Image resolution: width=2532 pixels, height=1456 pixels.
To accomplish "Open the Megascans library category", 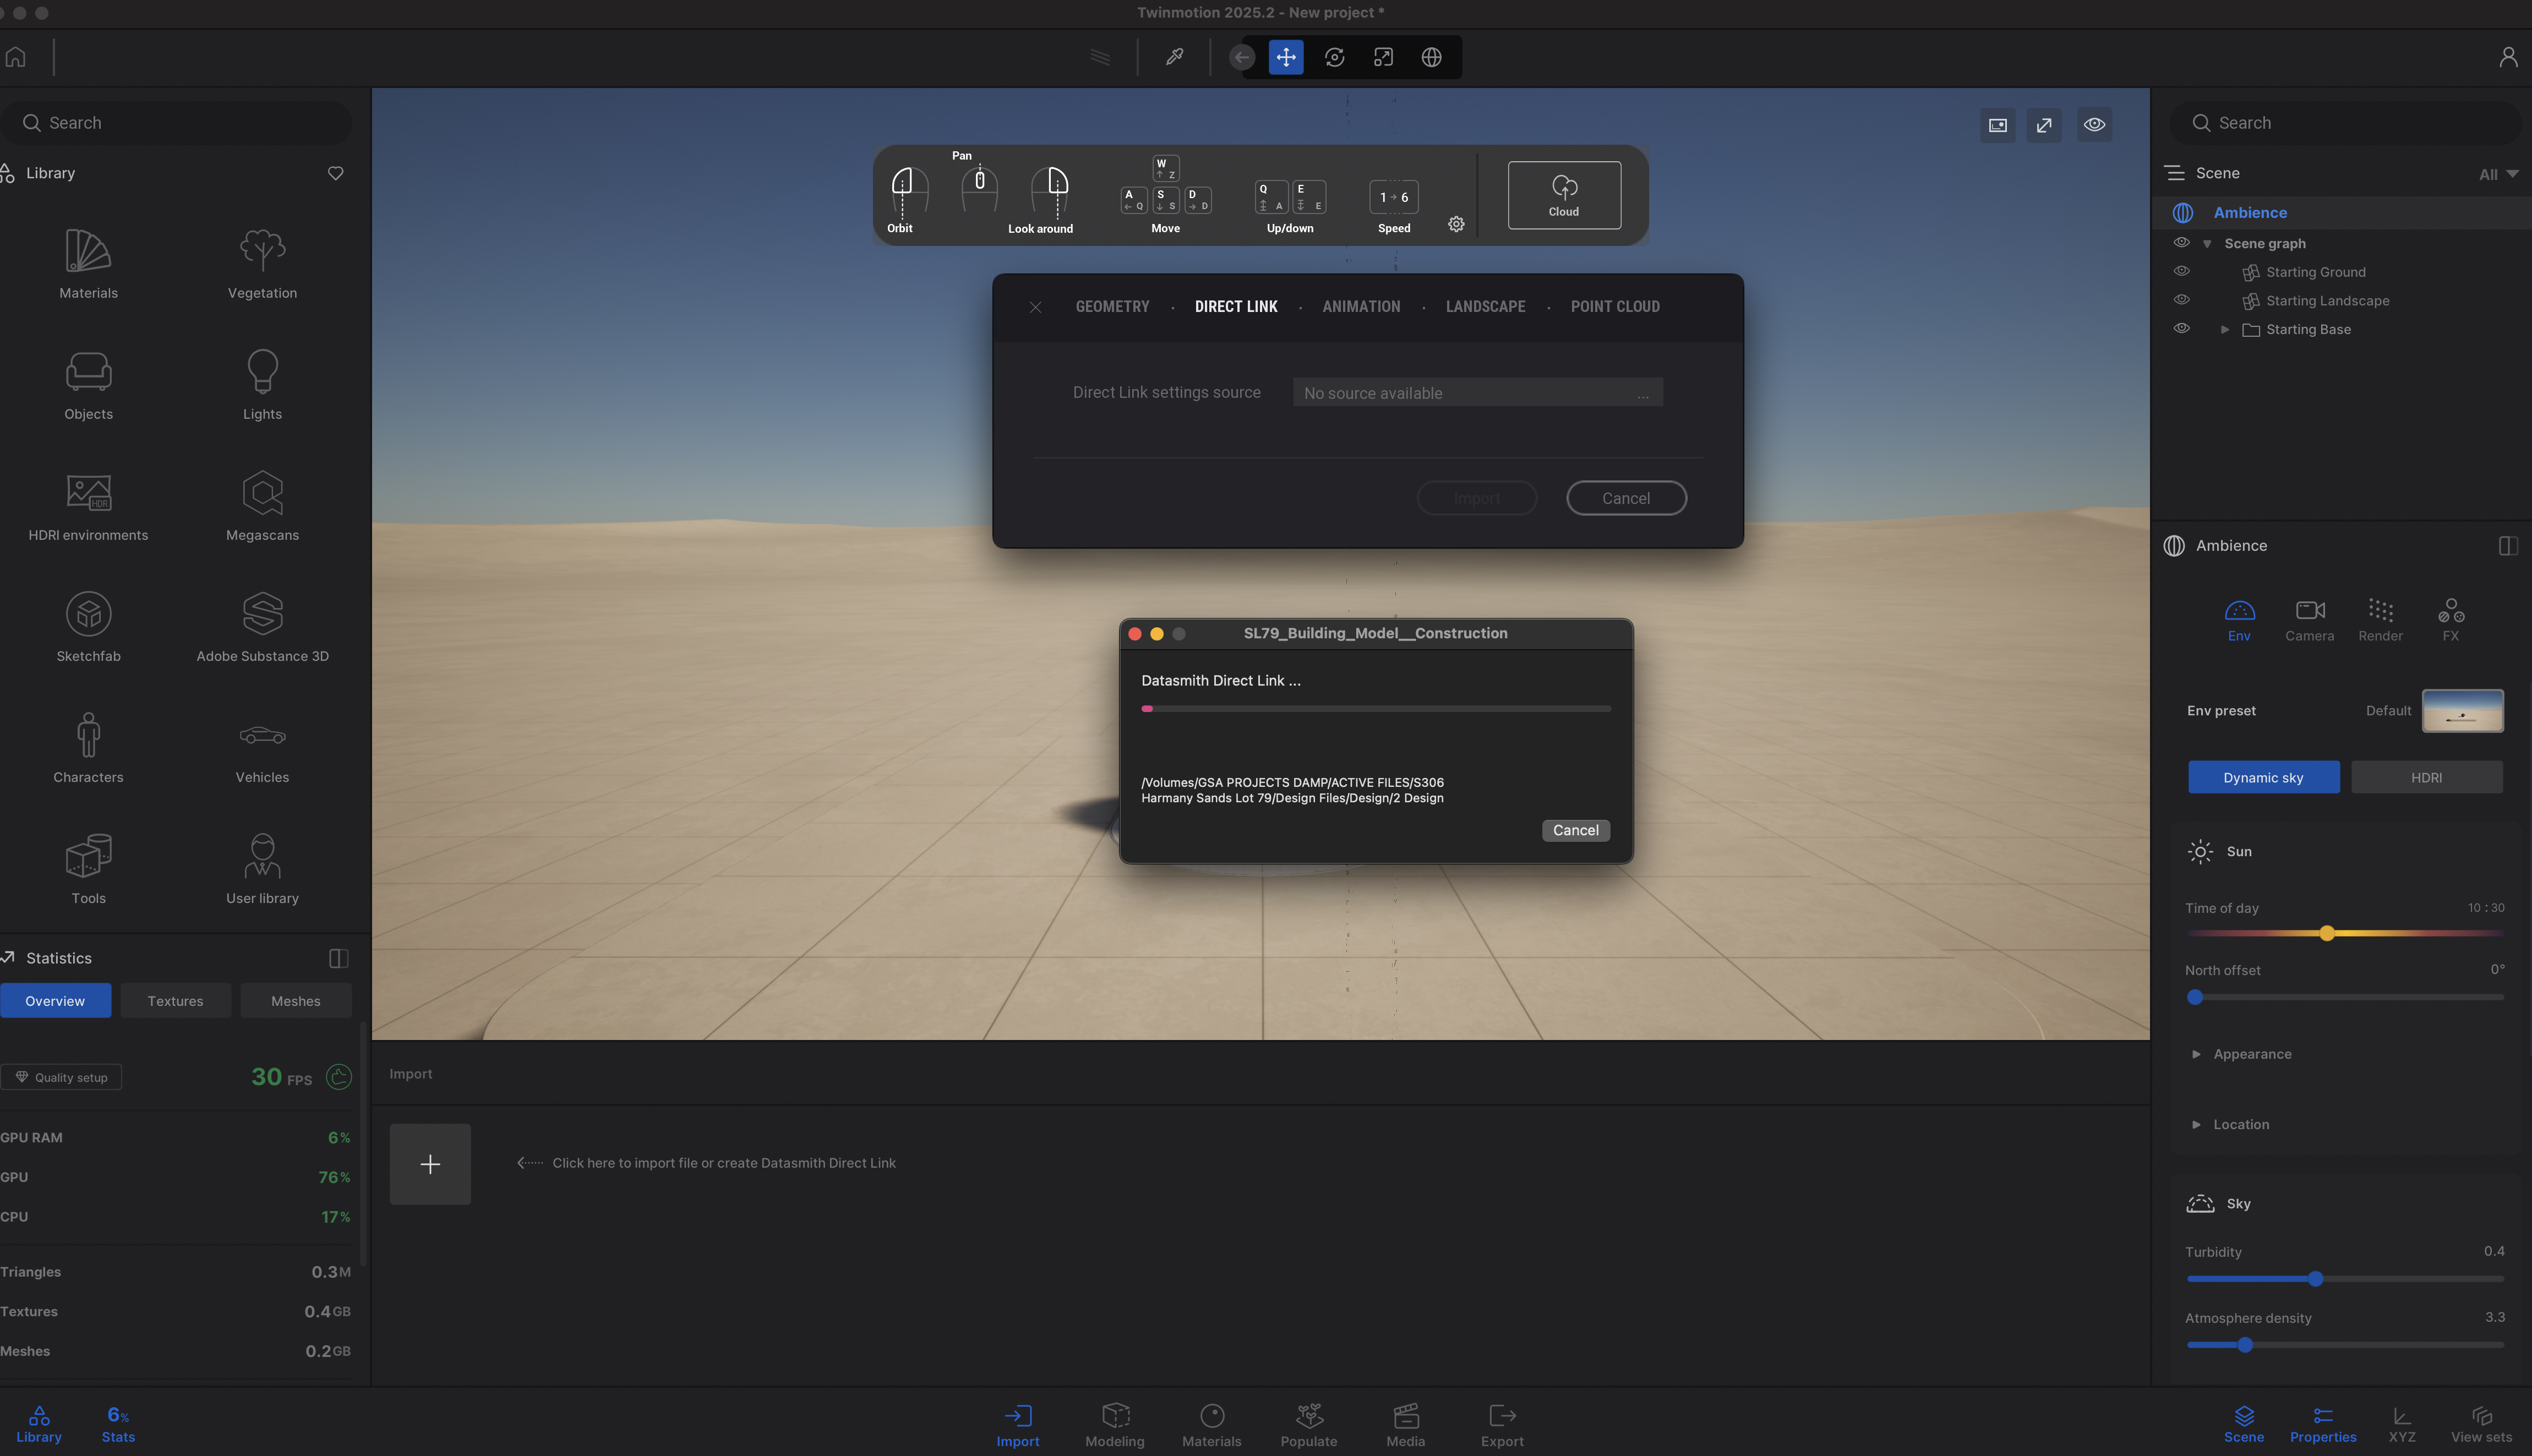I will 262,505.
